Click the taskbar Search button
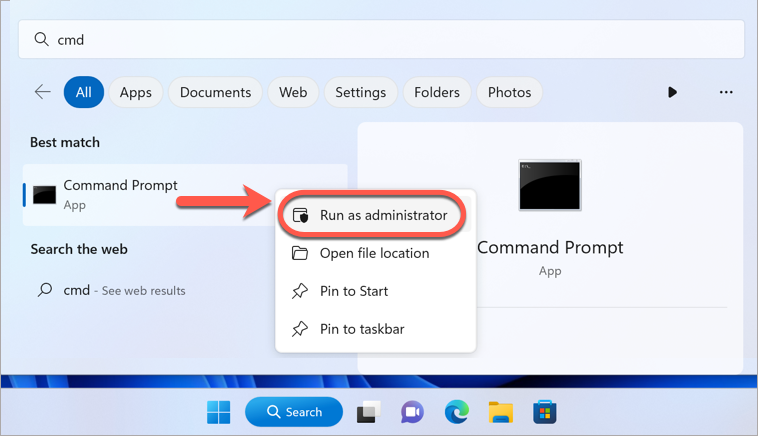This screenshot has height=436, width=758. (294, 412)
